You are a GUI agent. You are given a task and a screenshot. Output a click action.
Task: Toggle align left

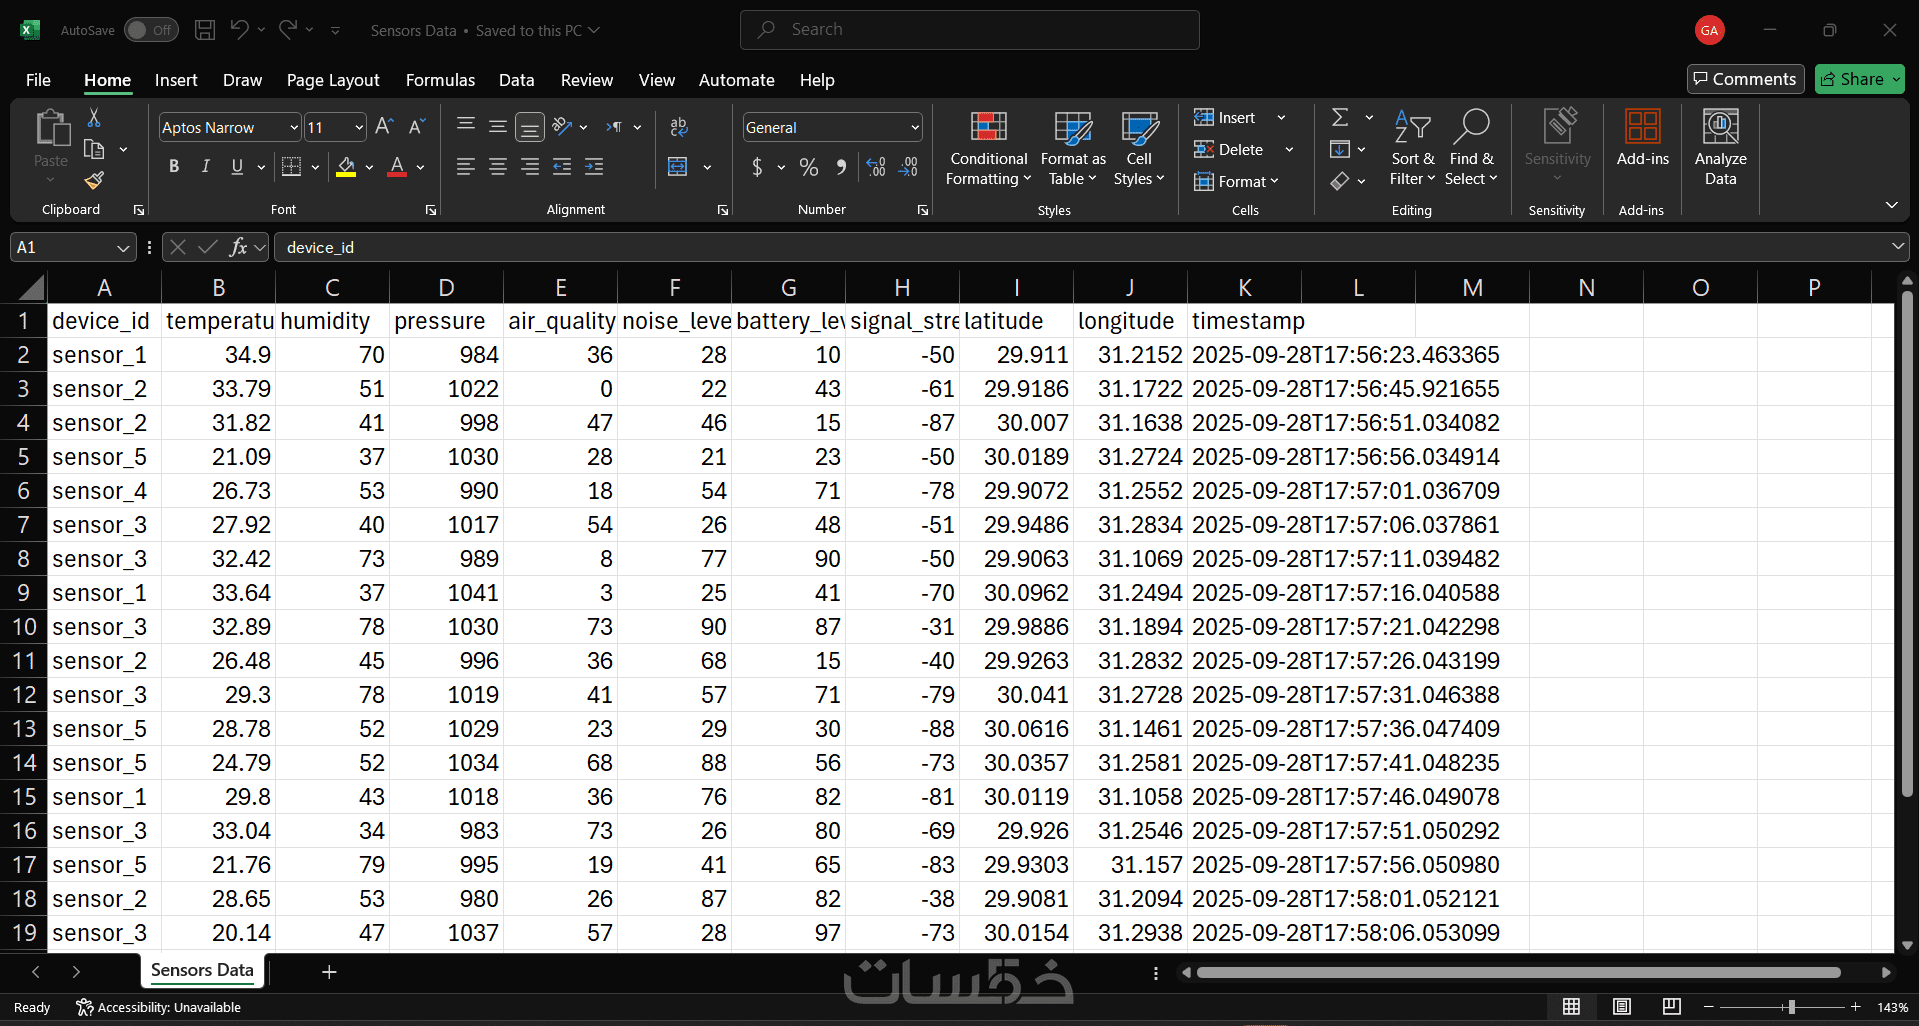pos(466,167)
